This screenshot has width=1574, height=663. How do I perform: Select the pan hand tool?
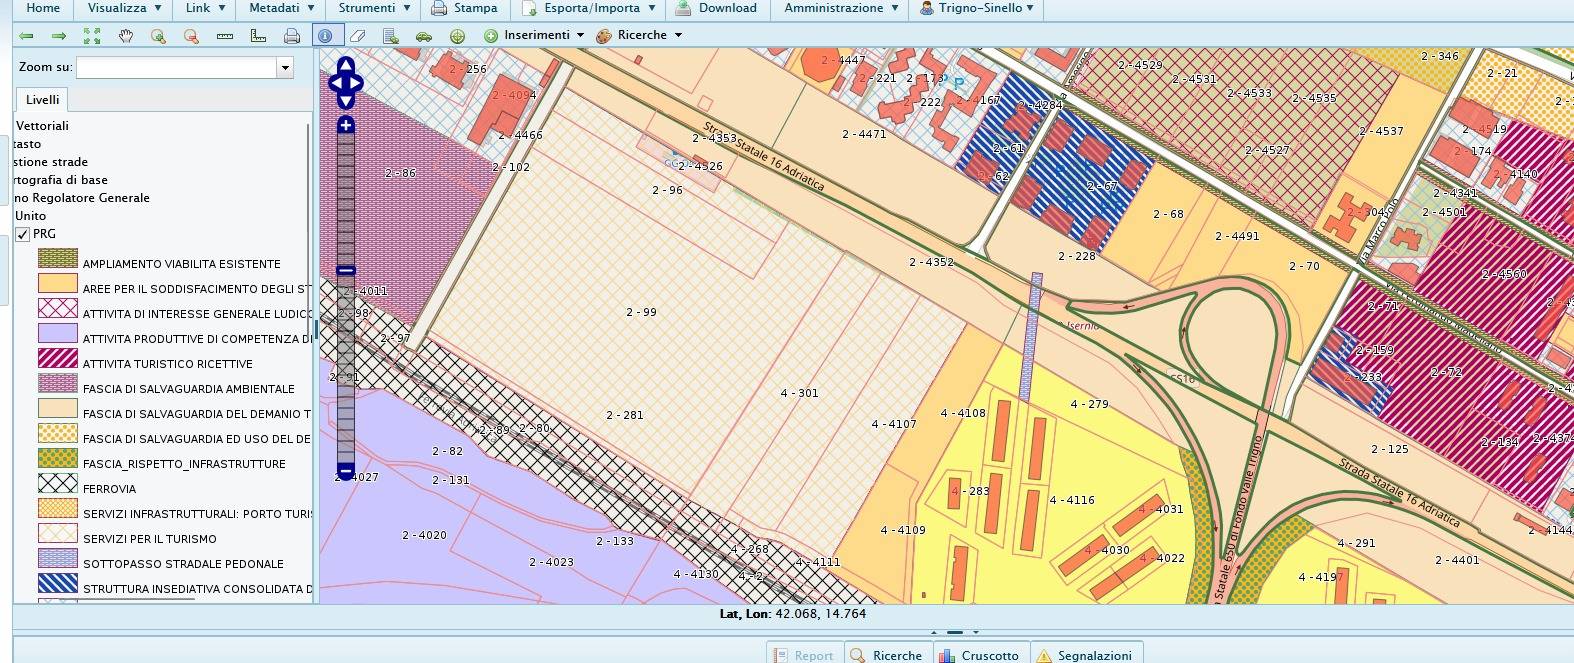point(125,36)
